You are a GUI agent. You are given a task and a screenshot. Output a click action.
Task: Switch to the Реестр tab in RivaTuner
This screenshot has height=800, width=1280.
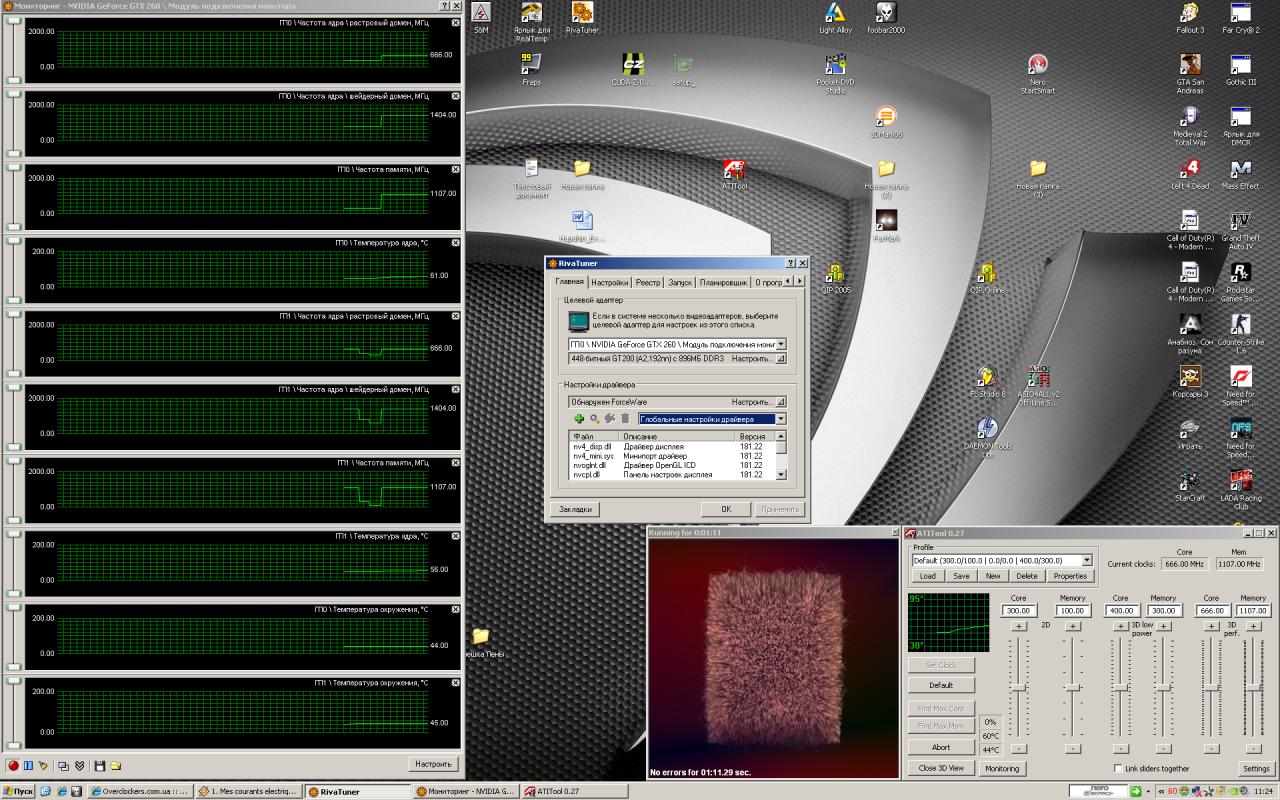tap(648, 283)
